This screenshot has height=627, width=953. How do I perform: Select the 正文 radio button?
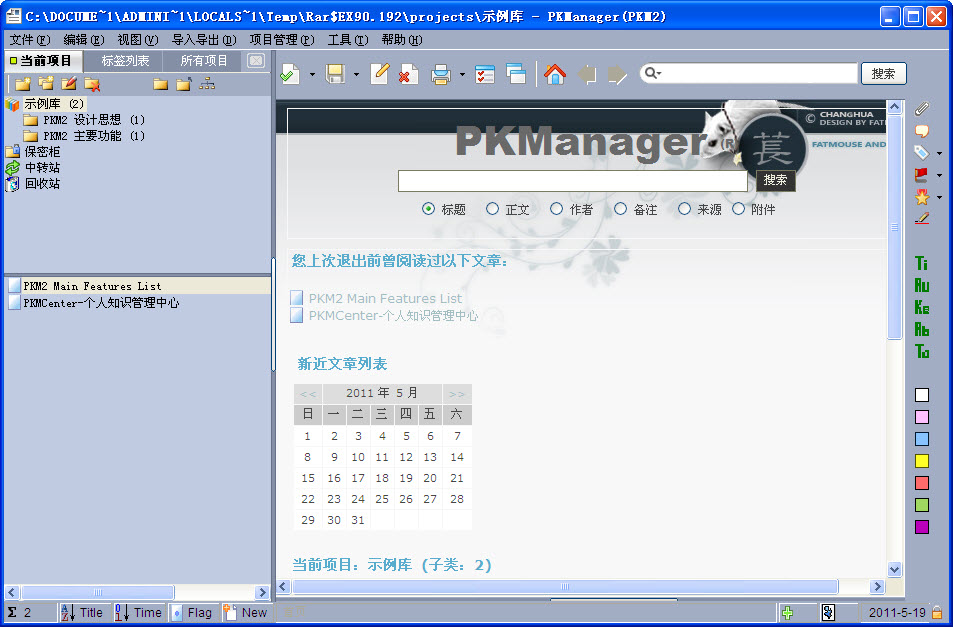492,209
